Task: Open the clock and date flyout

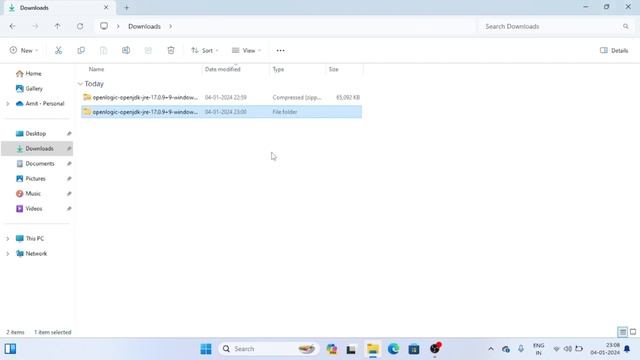Action: pyautogui.click(x=605, y=349)
